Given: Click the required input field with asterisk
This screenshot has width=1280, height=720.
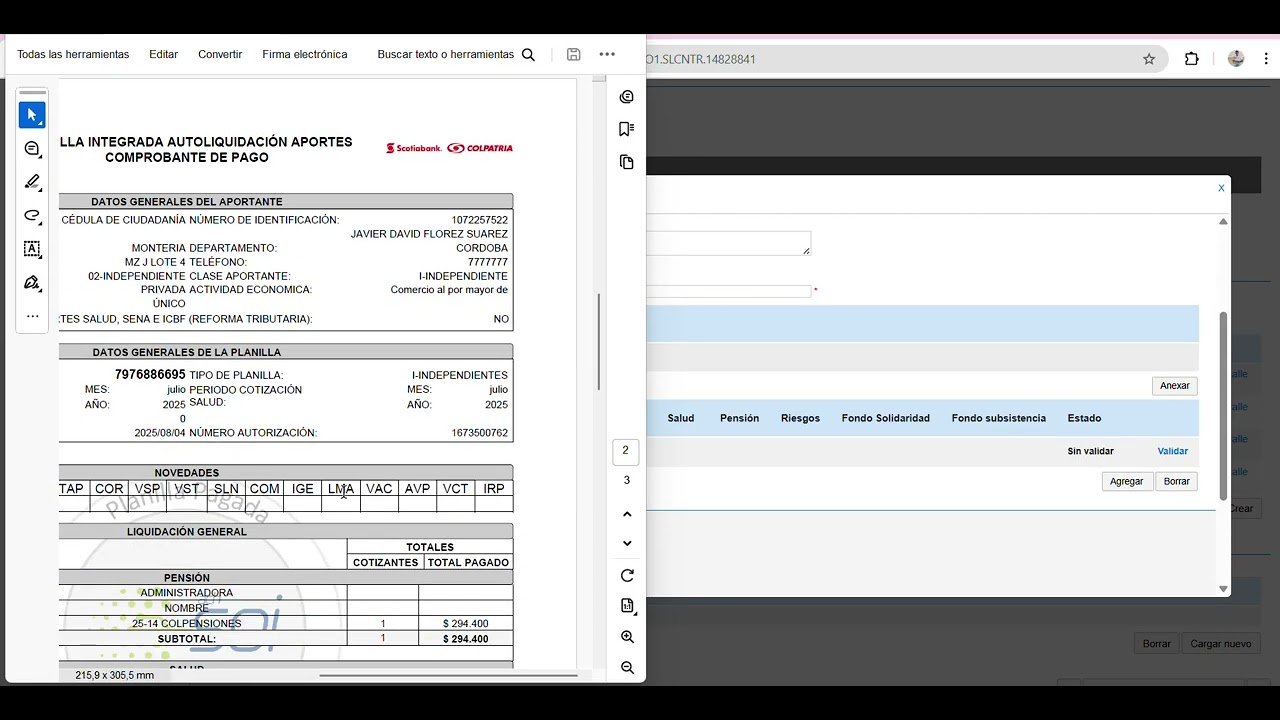Looking at the screenshot, I should coord(728,291).
